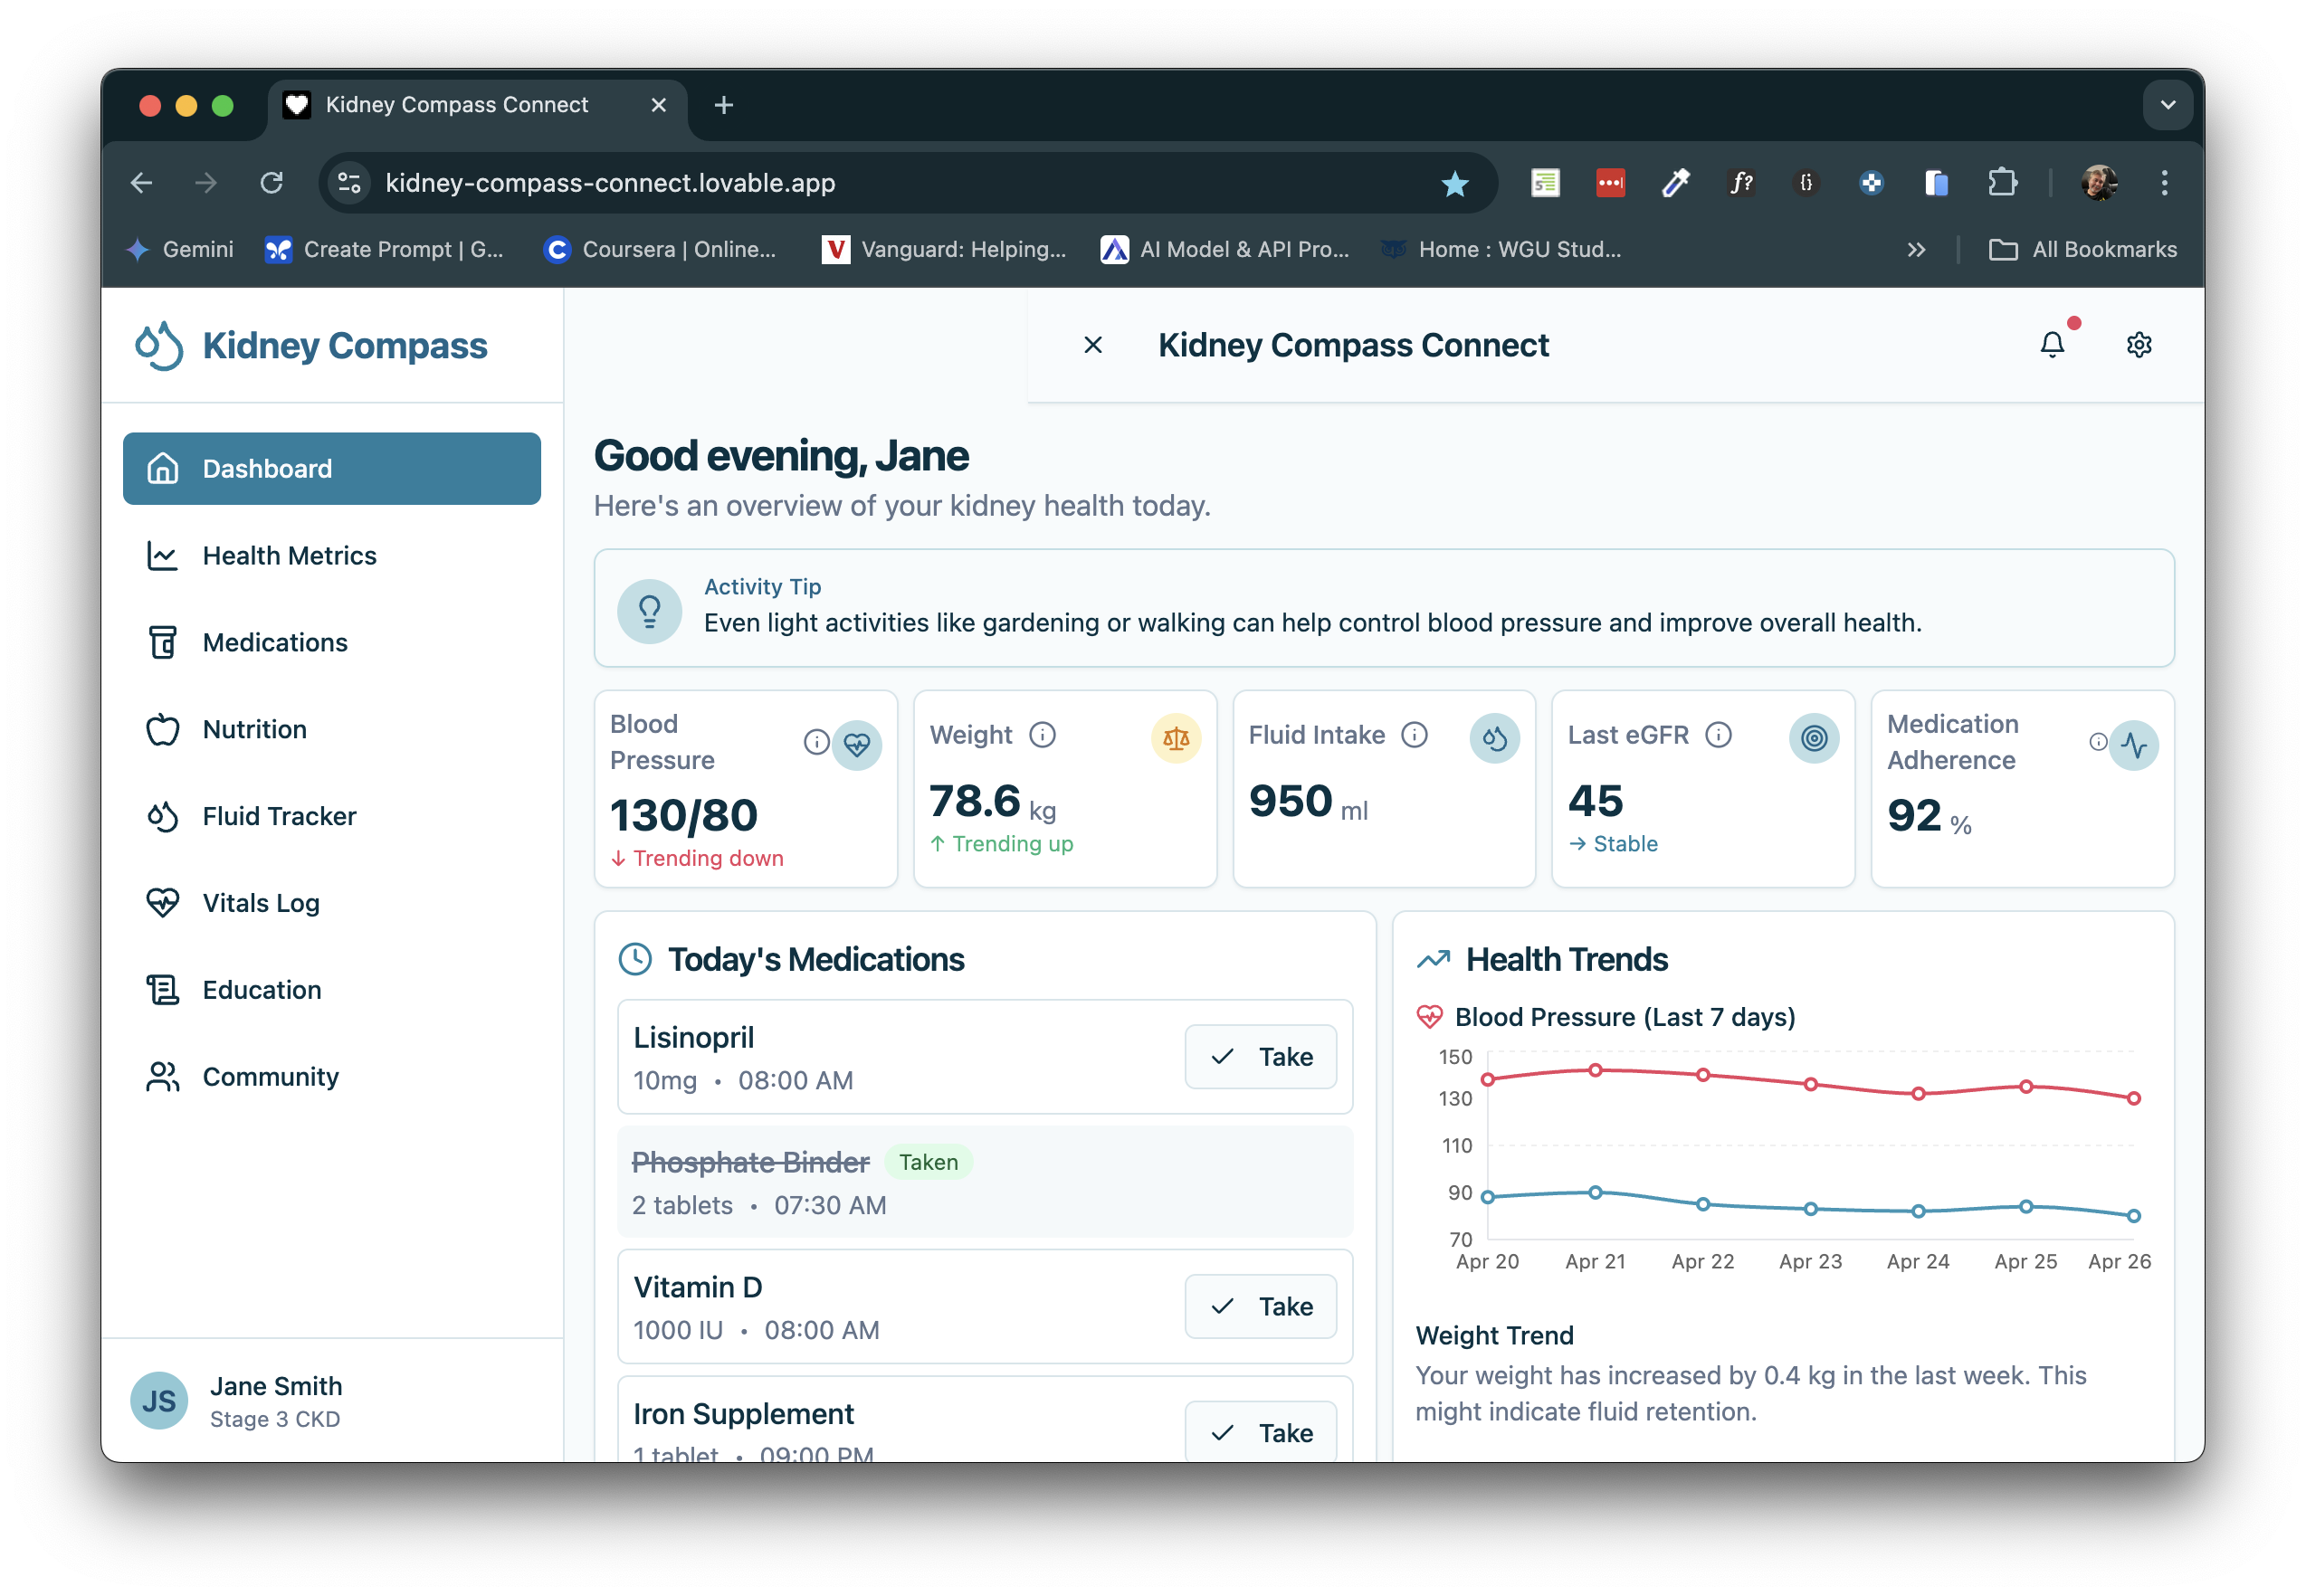Click Medication Adherence info icon
Screen dimensions: 2306x1596
click(2097, 742)
